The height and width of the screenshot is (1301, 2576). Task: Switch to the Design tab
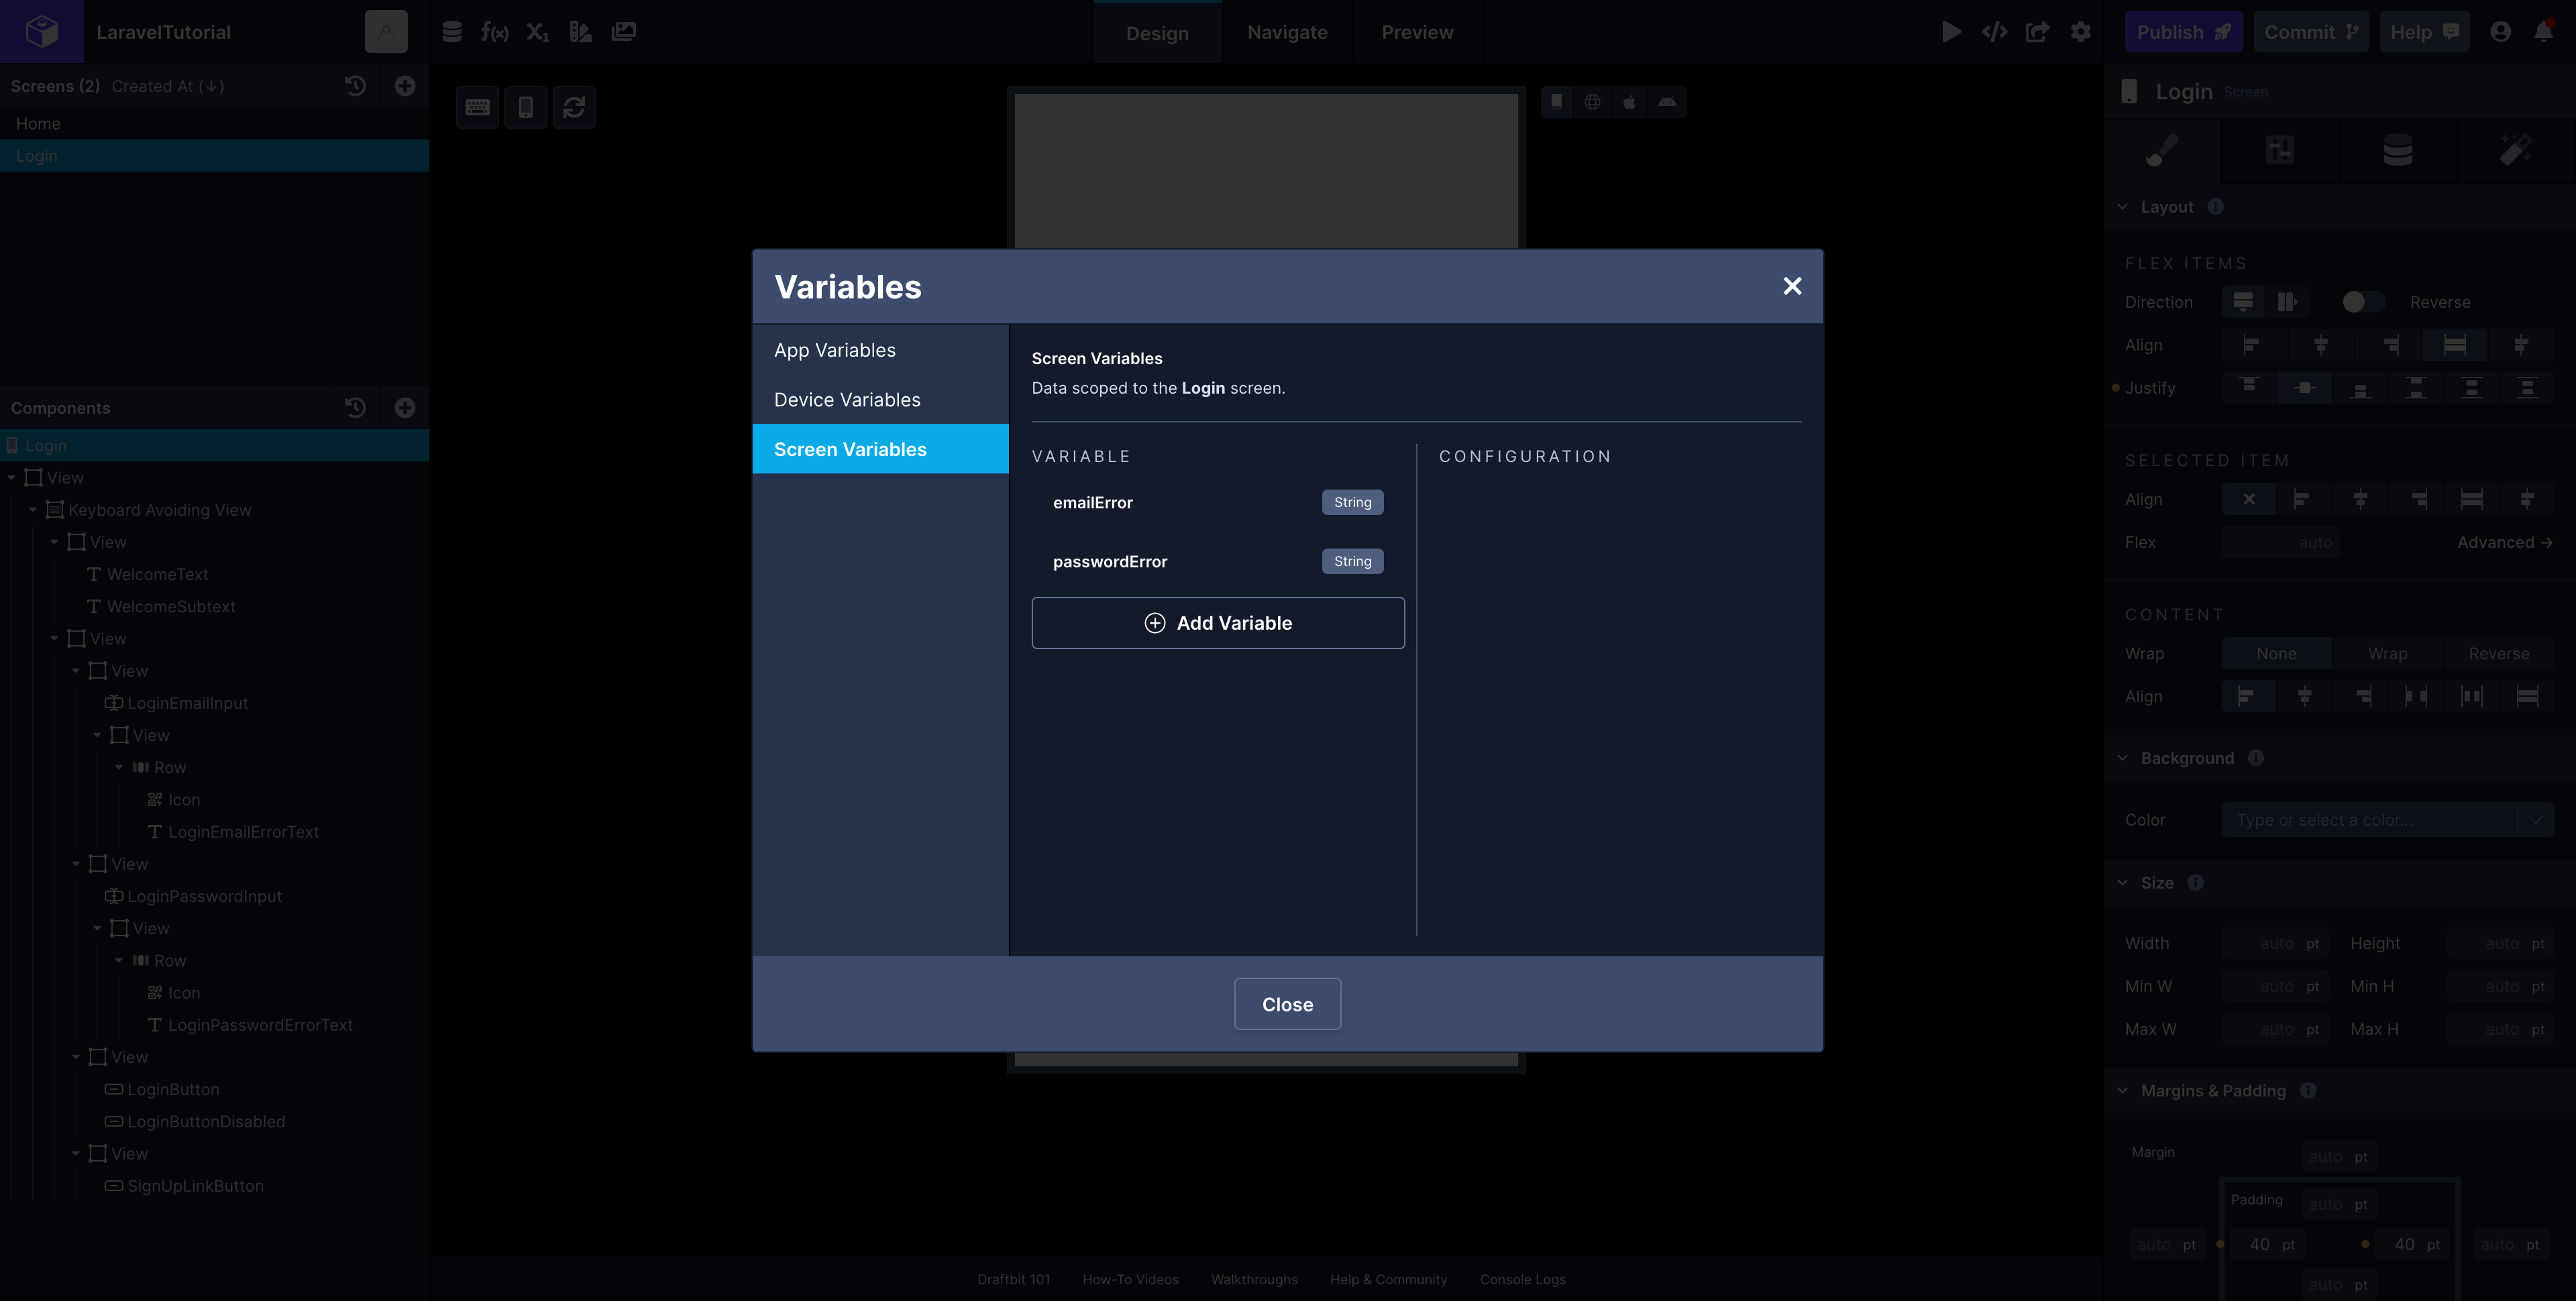pyautogui.click(x=1157, y=33)
